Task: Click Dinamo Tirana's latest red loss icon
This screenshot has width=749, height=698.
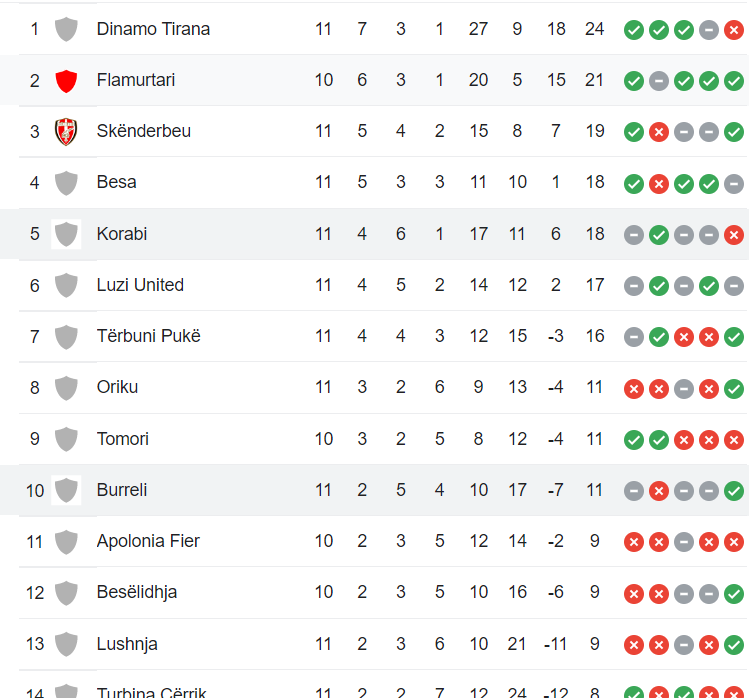Action: pyautogui.click(x=734, y=30)
